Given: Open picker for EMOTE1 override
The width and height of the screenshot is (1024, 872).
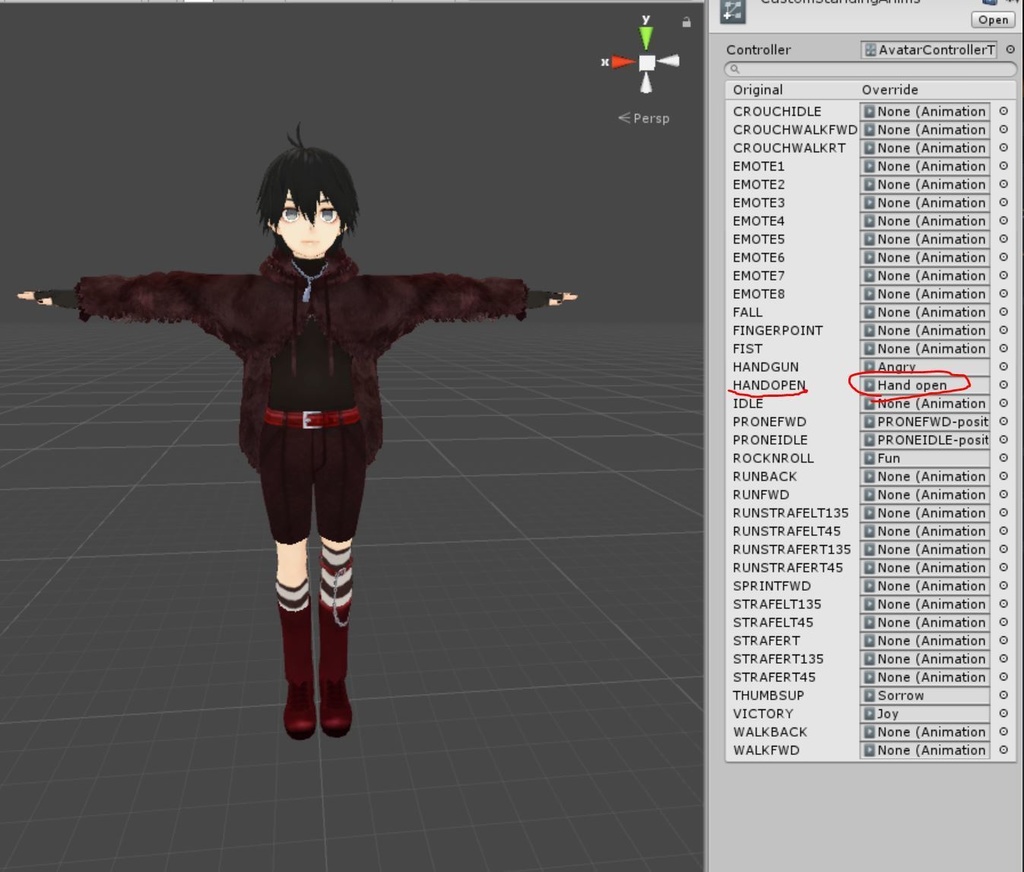Looking at the screenshot, I should (x=1004, y=167).
